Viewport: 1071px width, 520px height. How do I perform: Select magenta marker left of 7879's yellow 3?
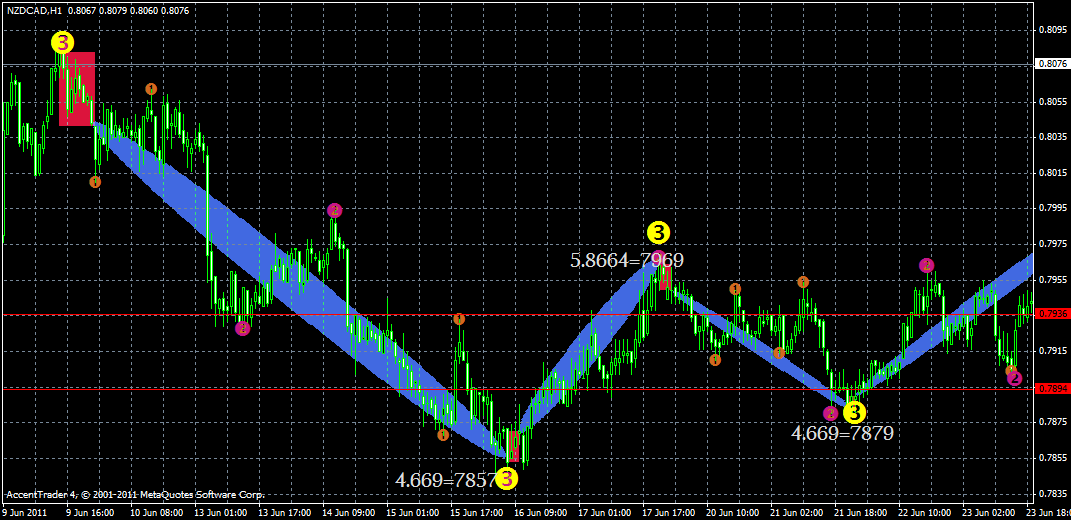point(830,413)
